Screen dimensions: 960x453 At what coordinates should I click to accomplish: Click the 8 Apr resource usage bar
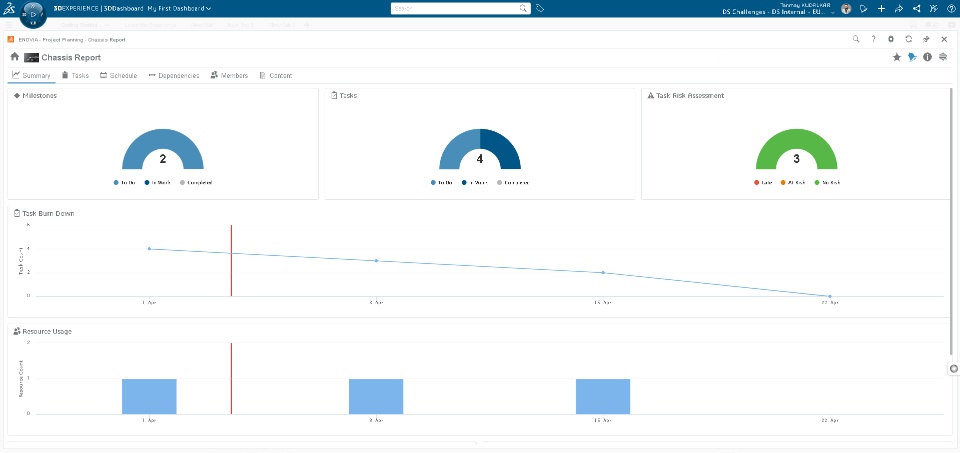(x=376, y=397)
